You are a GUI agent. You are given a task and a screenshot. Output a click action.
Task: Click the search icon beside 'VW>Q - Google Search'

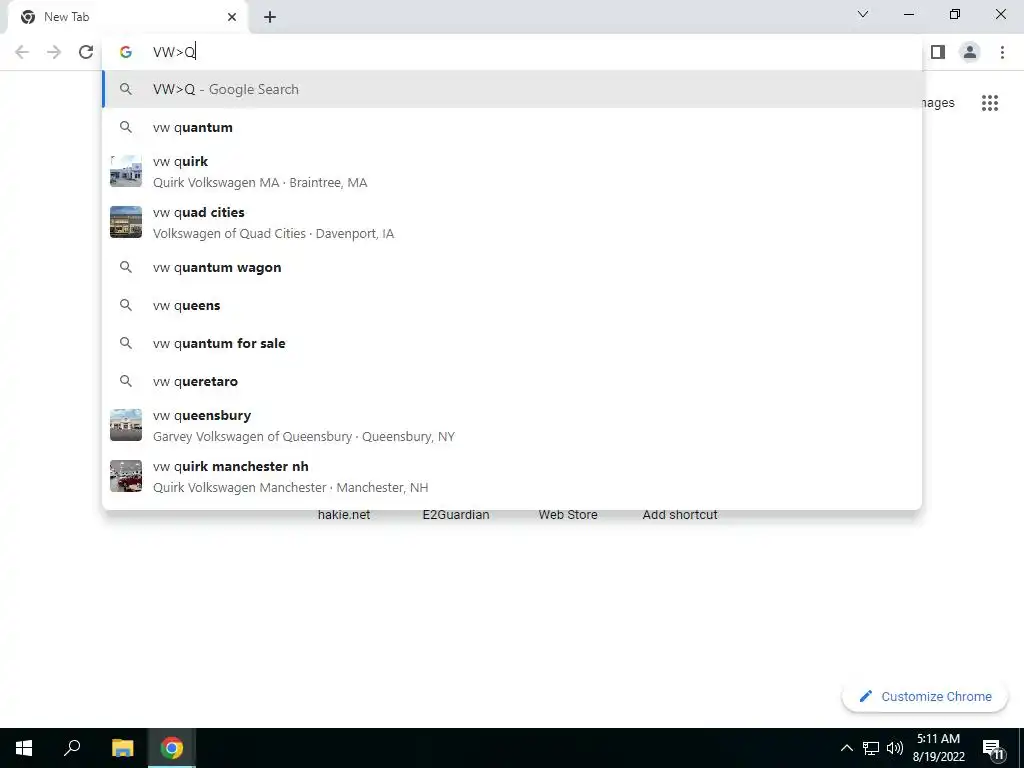[126, 89]
